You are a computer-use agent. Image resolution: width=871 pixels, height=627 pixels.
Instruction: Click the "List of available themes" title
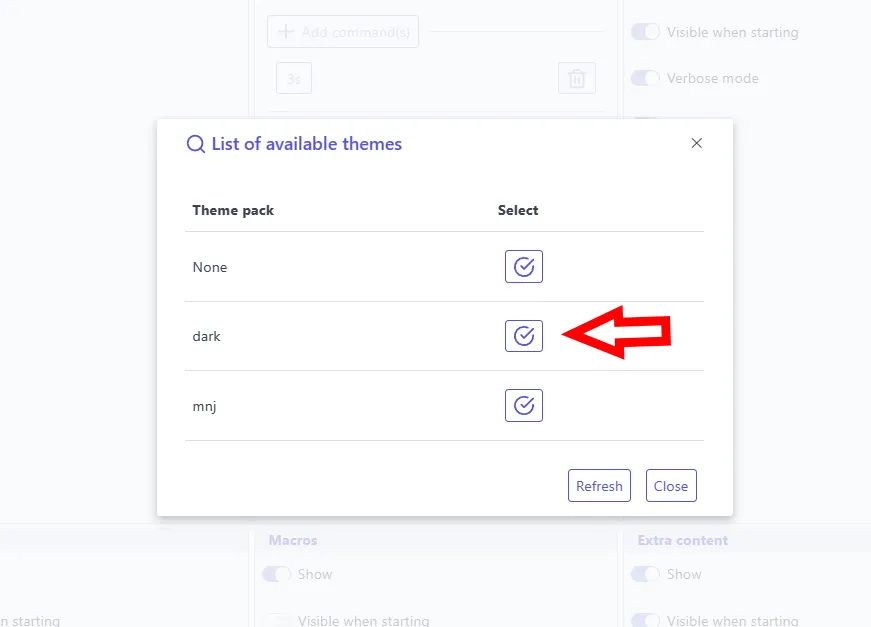pyautogui.click(x=307, y=144)
